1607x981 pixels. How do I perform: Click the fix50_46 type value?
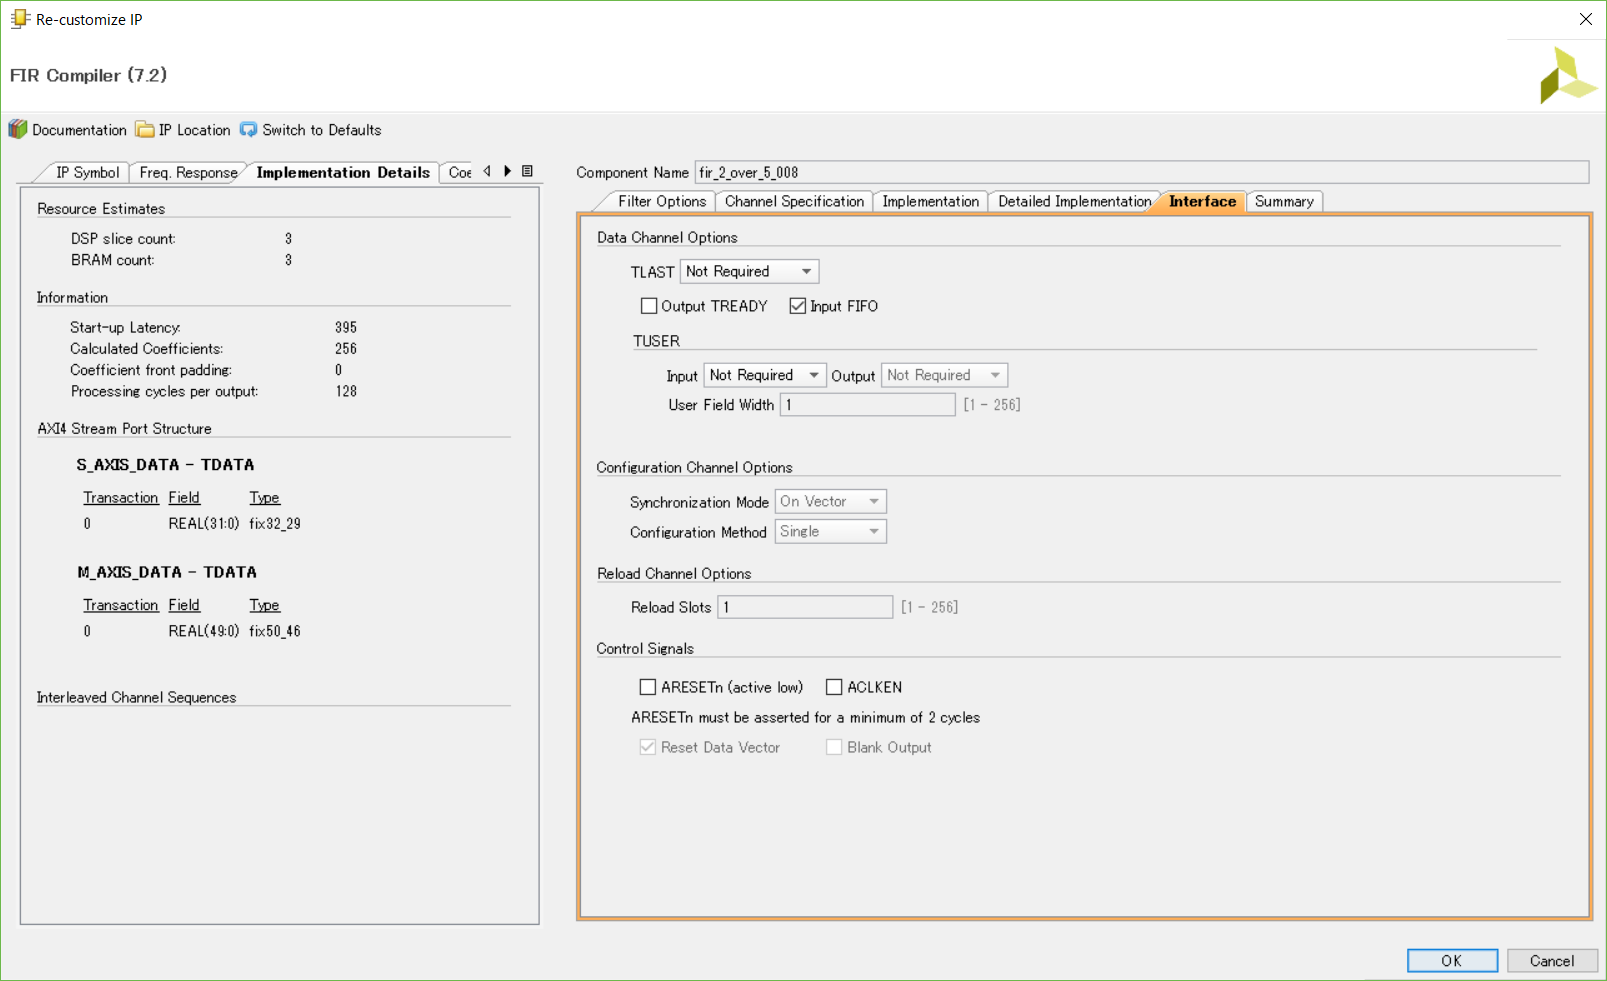[x=275, y=631]
